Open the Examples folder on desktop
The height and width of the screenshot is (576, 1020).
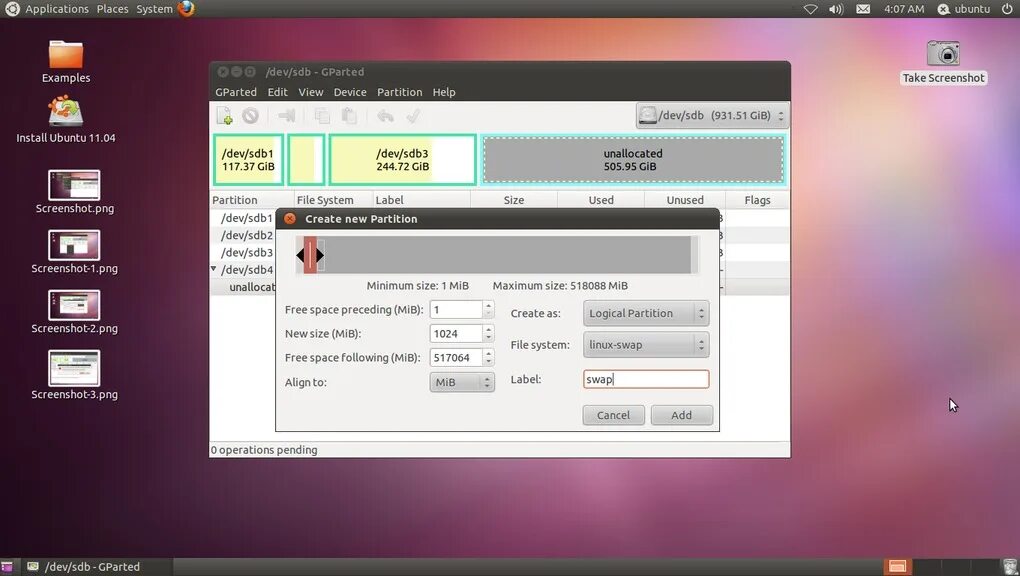[x=66, y=62]
